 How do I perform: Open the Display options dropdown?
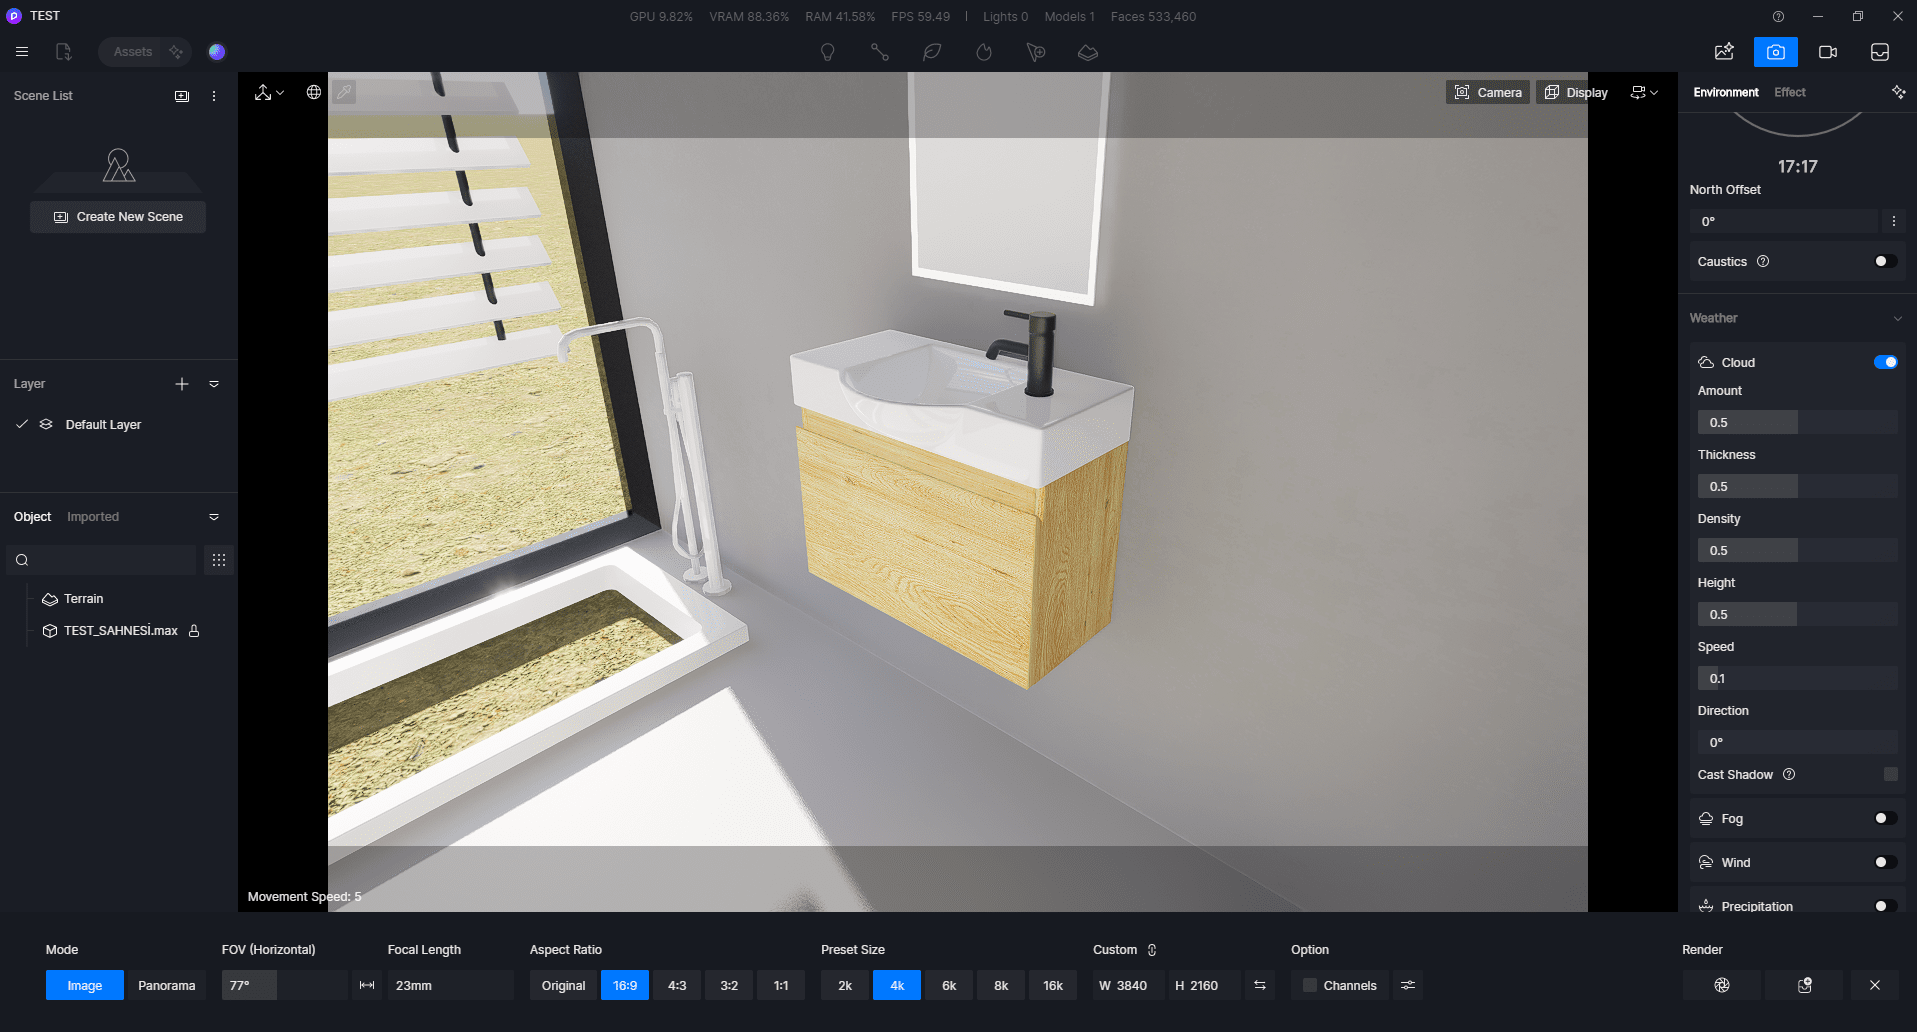coord(1575,92)
